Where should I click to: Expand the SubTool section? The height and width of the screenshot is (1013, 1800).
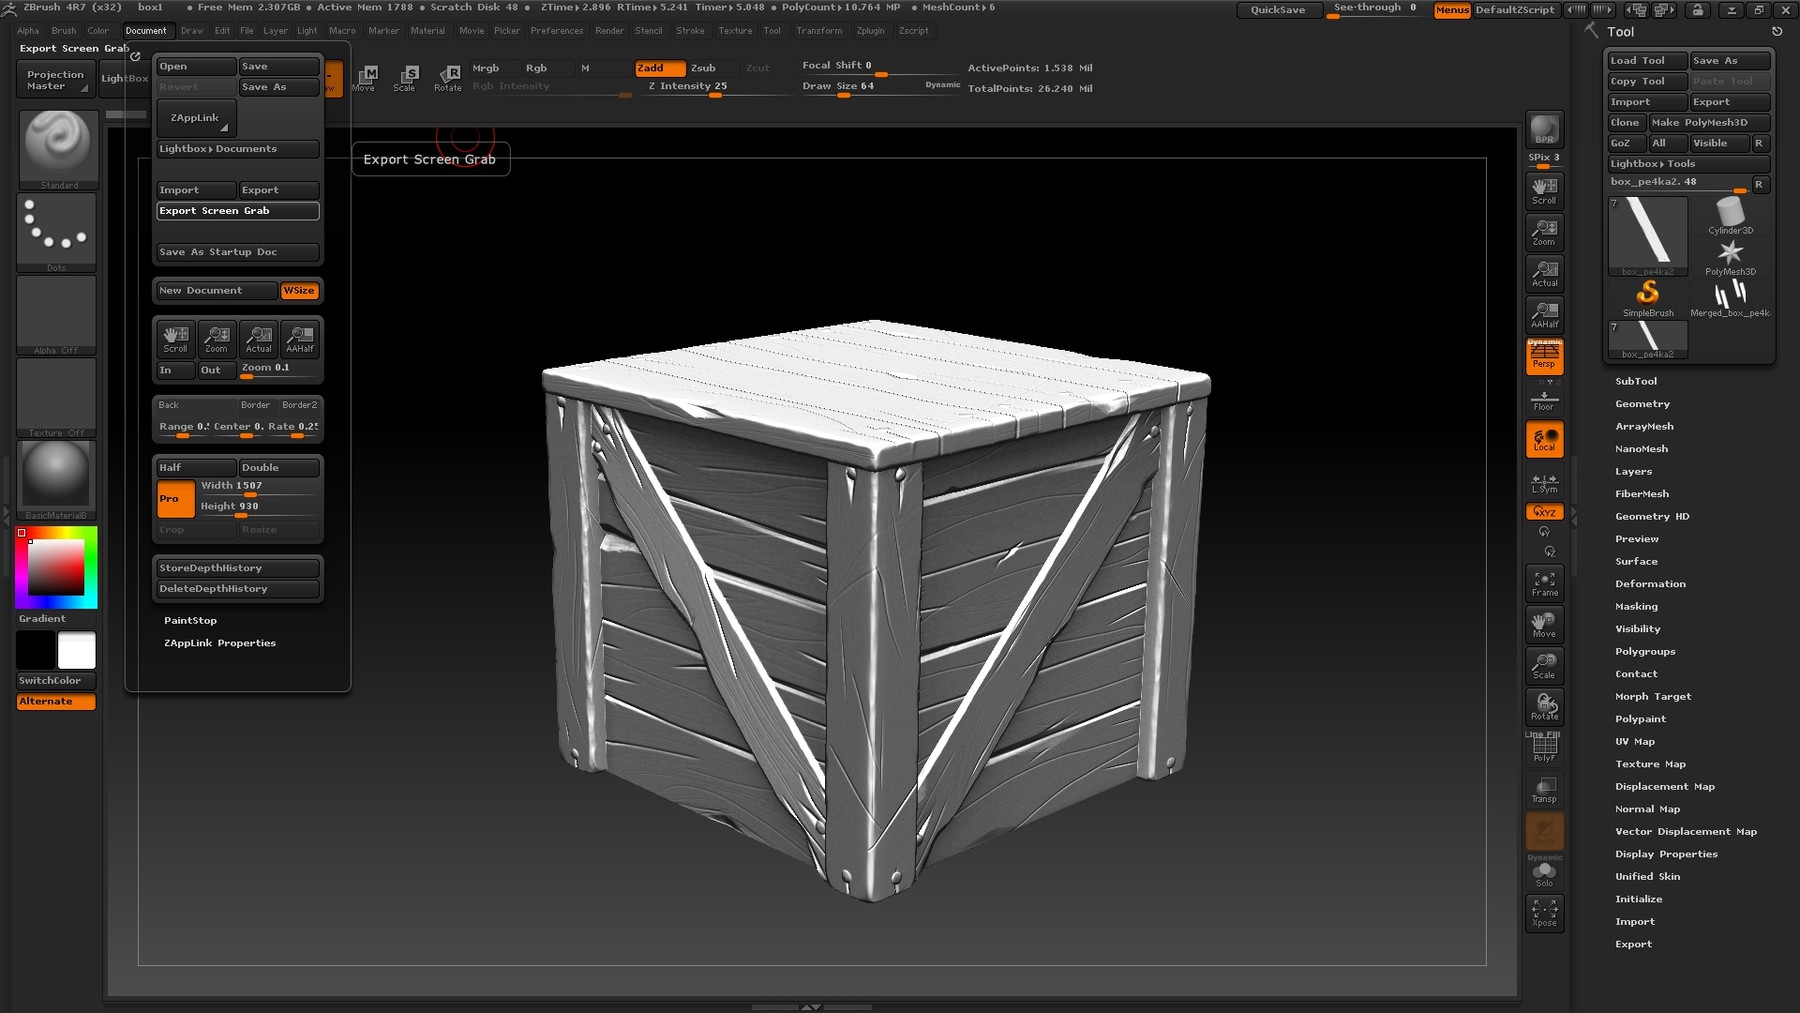[x=1636, y=381]
